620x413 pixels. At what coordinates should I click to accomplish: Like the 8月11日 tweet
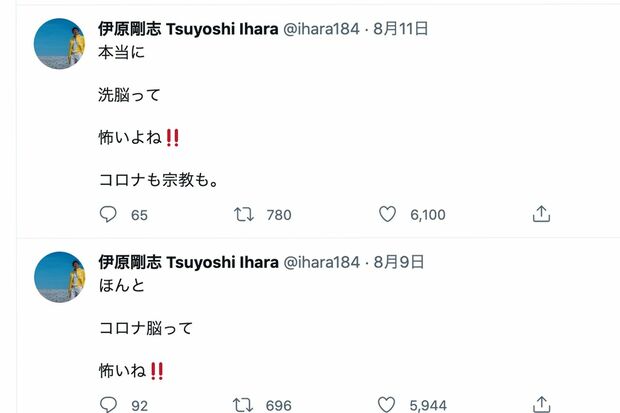pos(388,214)
